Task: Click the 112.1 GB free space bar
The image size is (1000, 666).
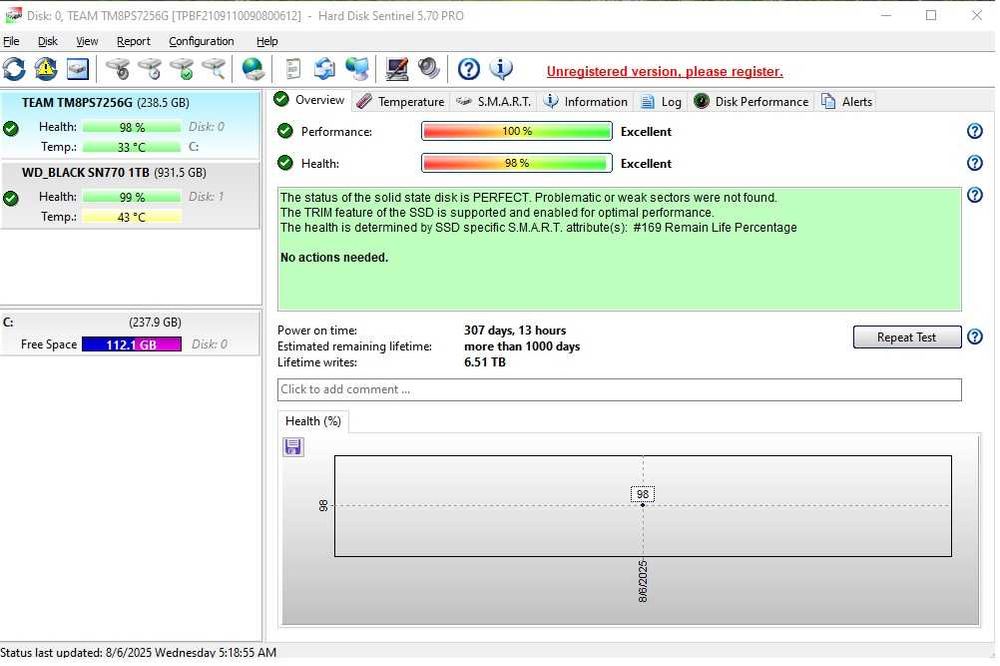Action: [131, 344]
